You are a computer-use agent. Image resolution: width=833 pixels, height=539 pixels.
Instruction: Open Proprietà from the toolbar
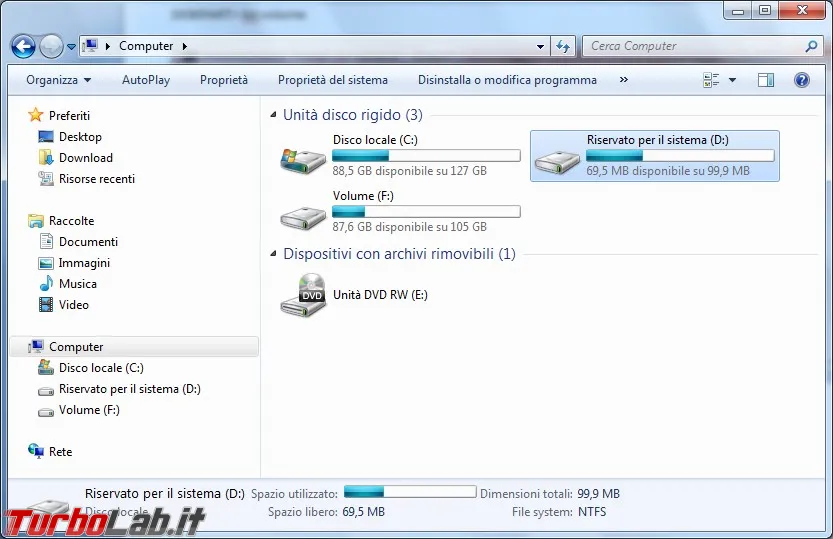coord(224,80)
